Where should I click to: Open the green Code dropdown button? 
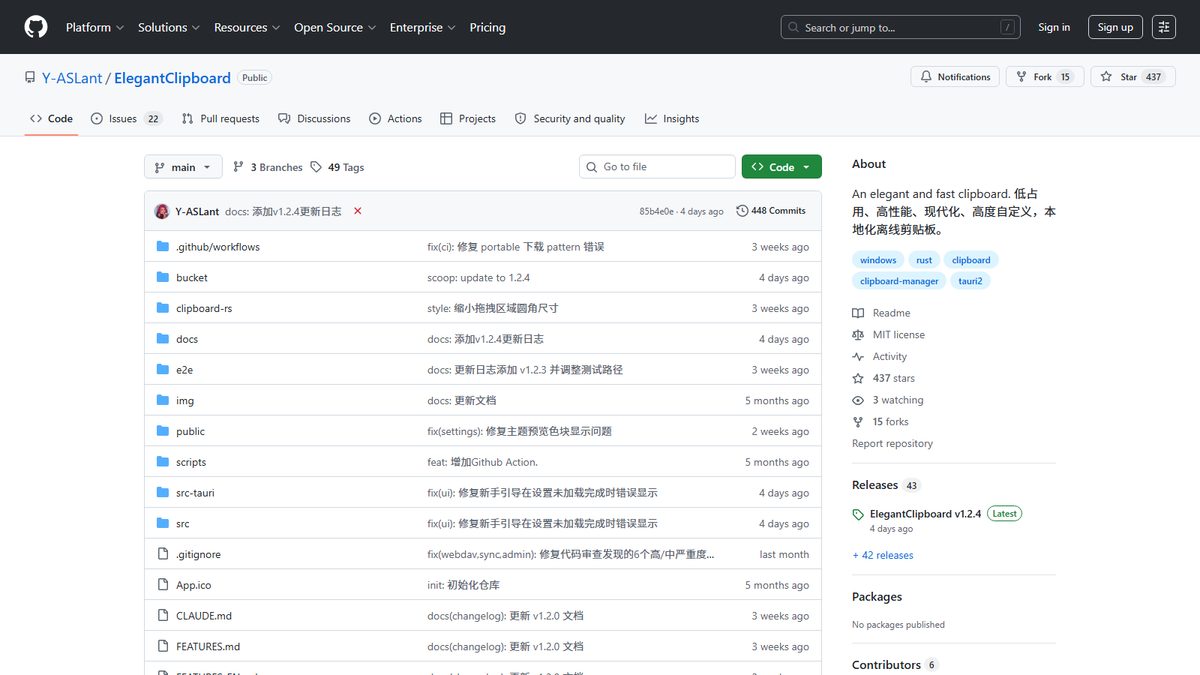[x=782, y=167]
